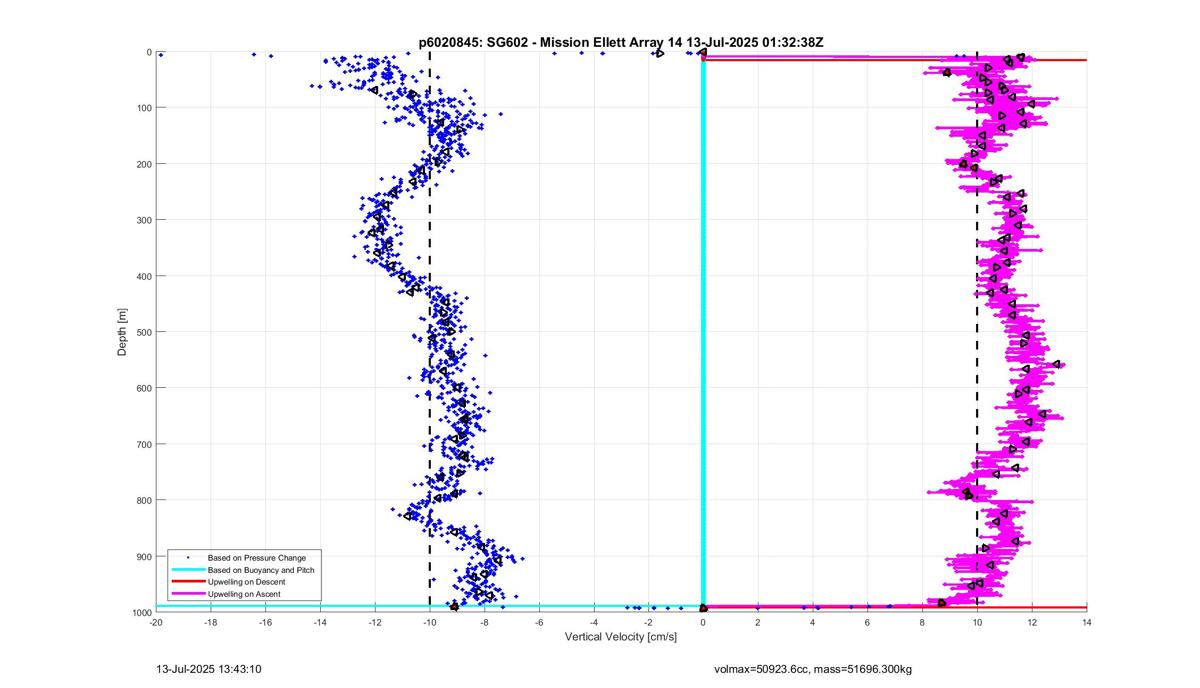Screen dimensions: 1200x688
Task: Click depth axis tick label '400'
Action: pyautogui.click(x=143, y=276)
